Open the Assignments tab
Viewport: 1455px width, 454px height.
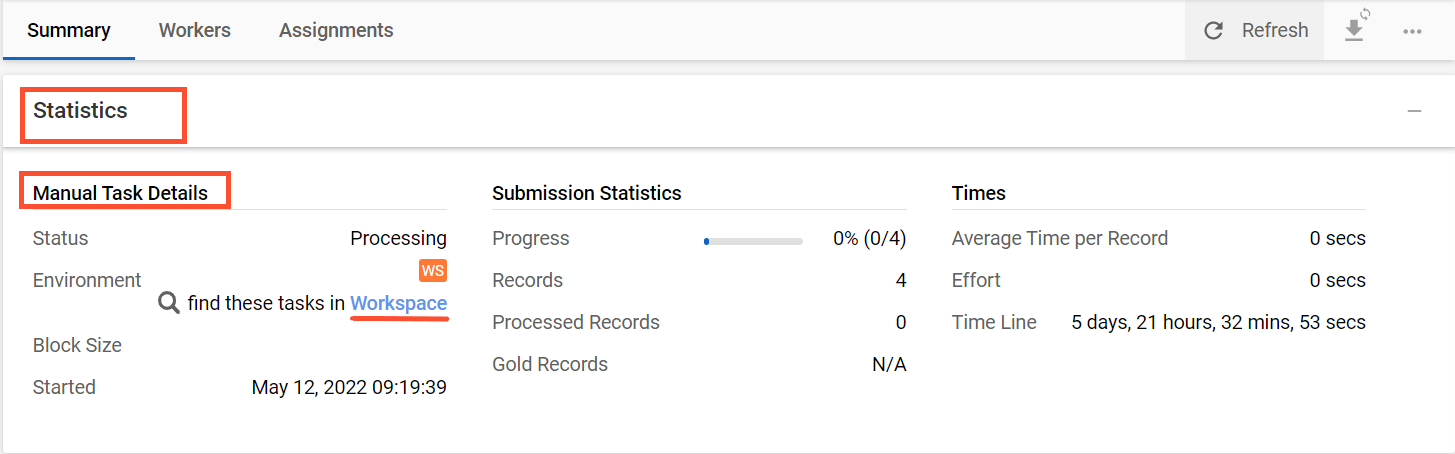tap(336, 30)
